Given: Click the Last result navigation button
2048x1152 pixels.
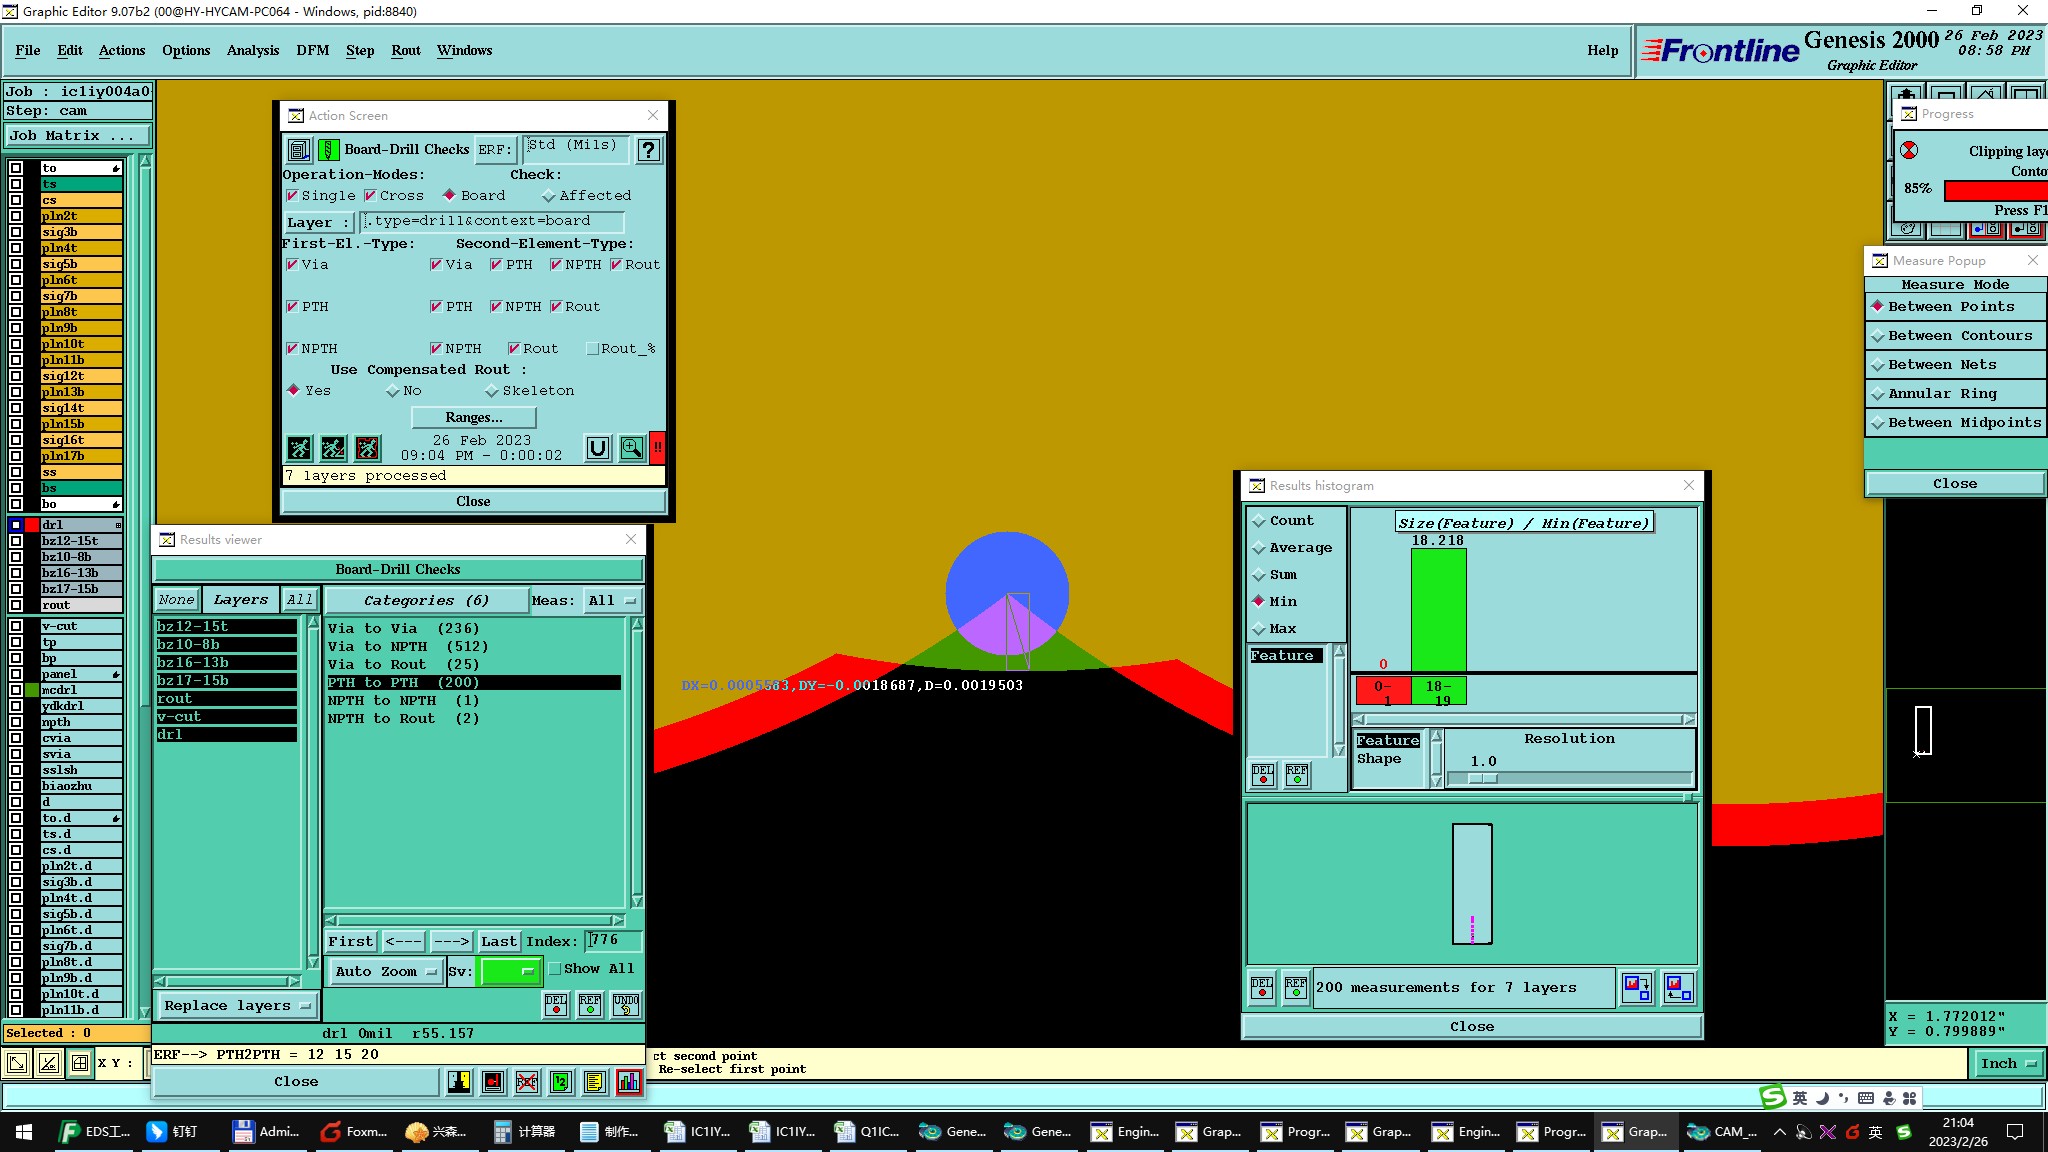Looking at the screenshot, I should coord(498,941).
